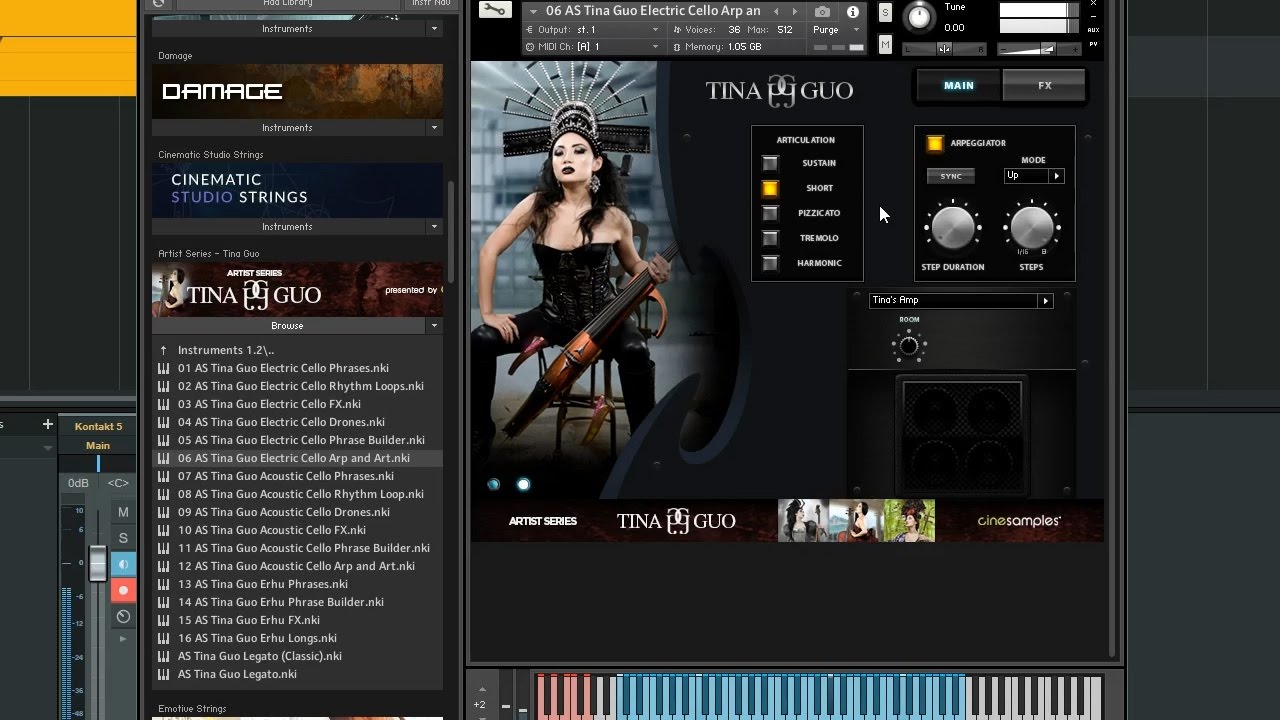
Task: Select the Tremolo articulation
Action: pos(770,238)
